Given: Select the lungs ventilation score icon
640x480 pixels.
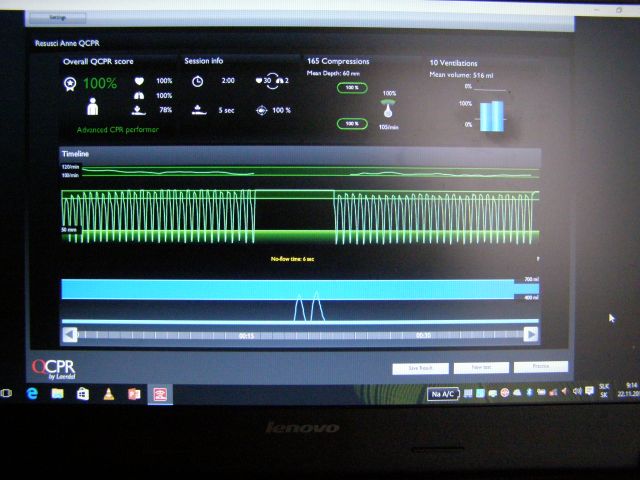Looking at the screenshot, I should point(139,95).
